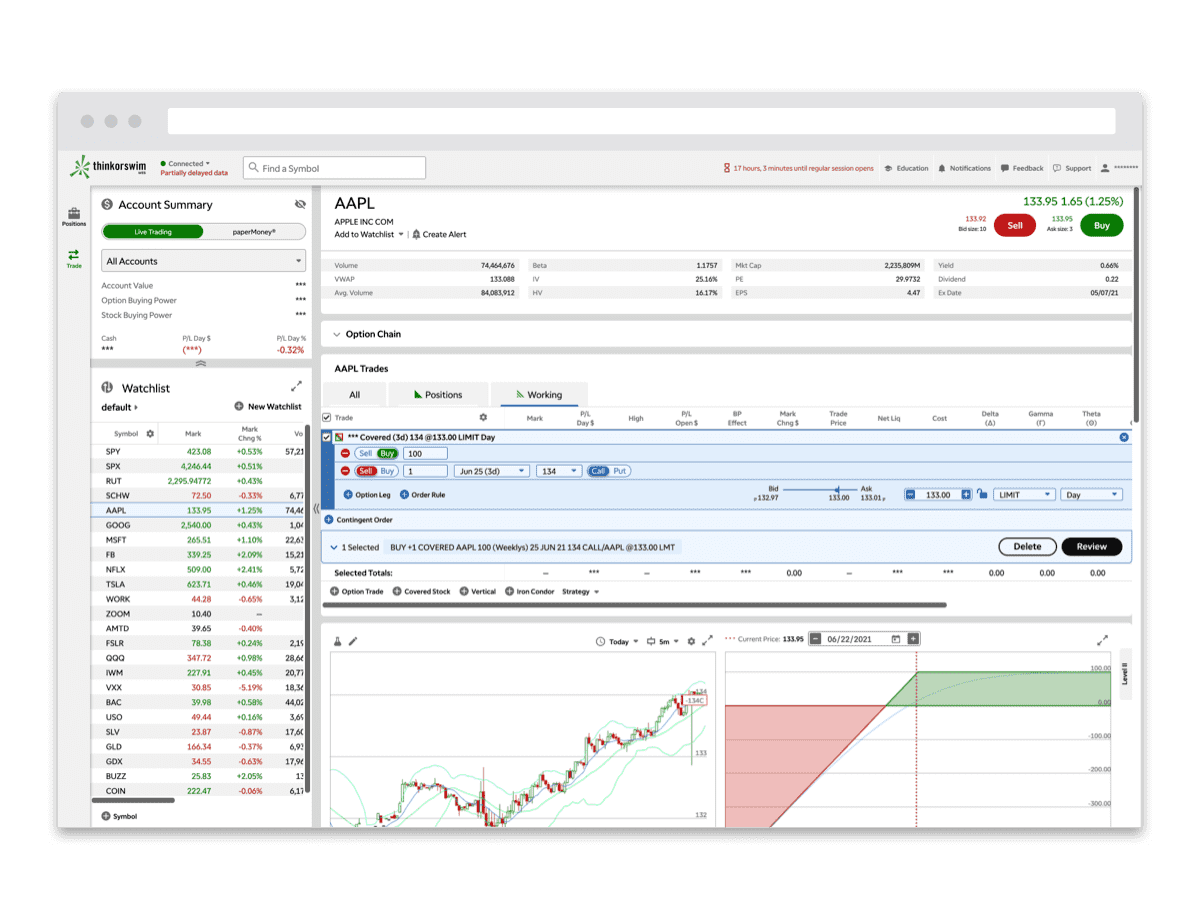1200x920 pixels.
Task: Select the chart drawing pencil tool
Action: tap(353, 641)
